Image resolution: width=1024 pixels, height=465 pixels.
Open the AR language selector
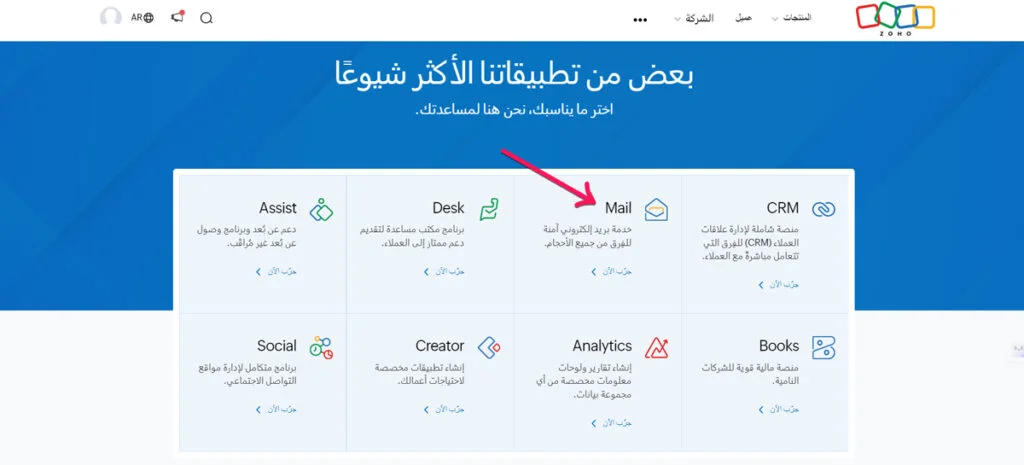point(142,17)
